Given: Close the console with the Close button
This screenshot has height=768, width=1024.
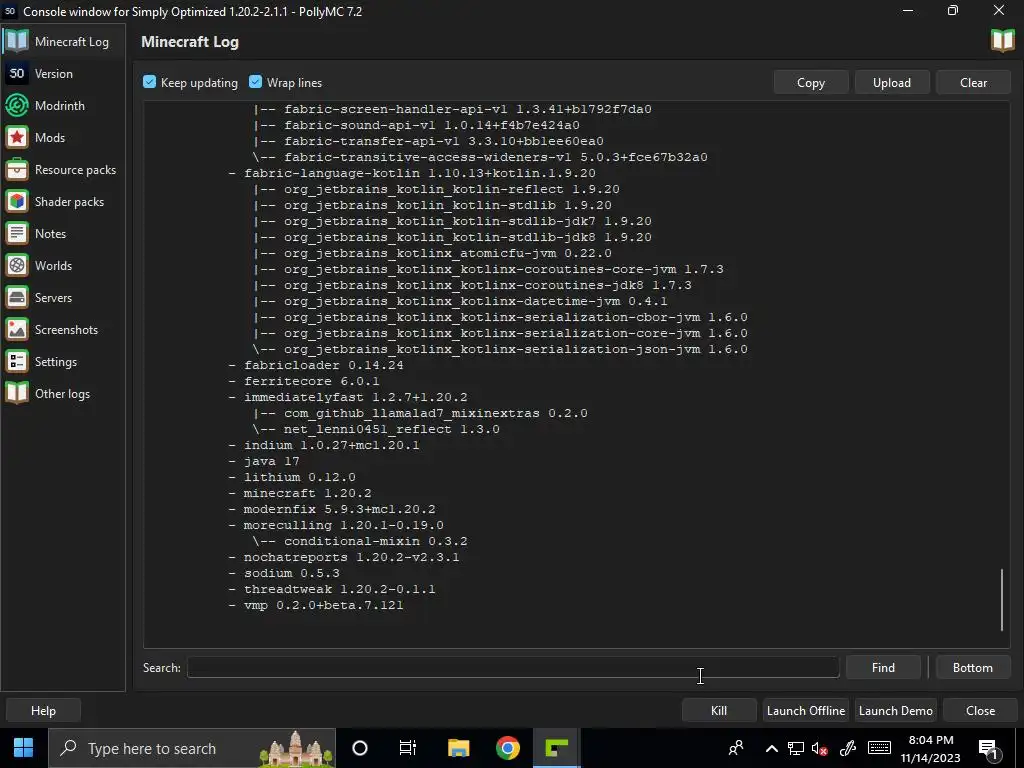Looking at the screenshot, I should (980, 711).
